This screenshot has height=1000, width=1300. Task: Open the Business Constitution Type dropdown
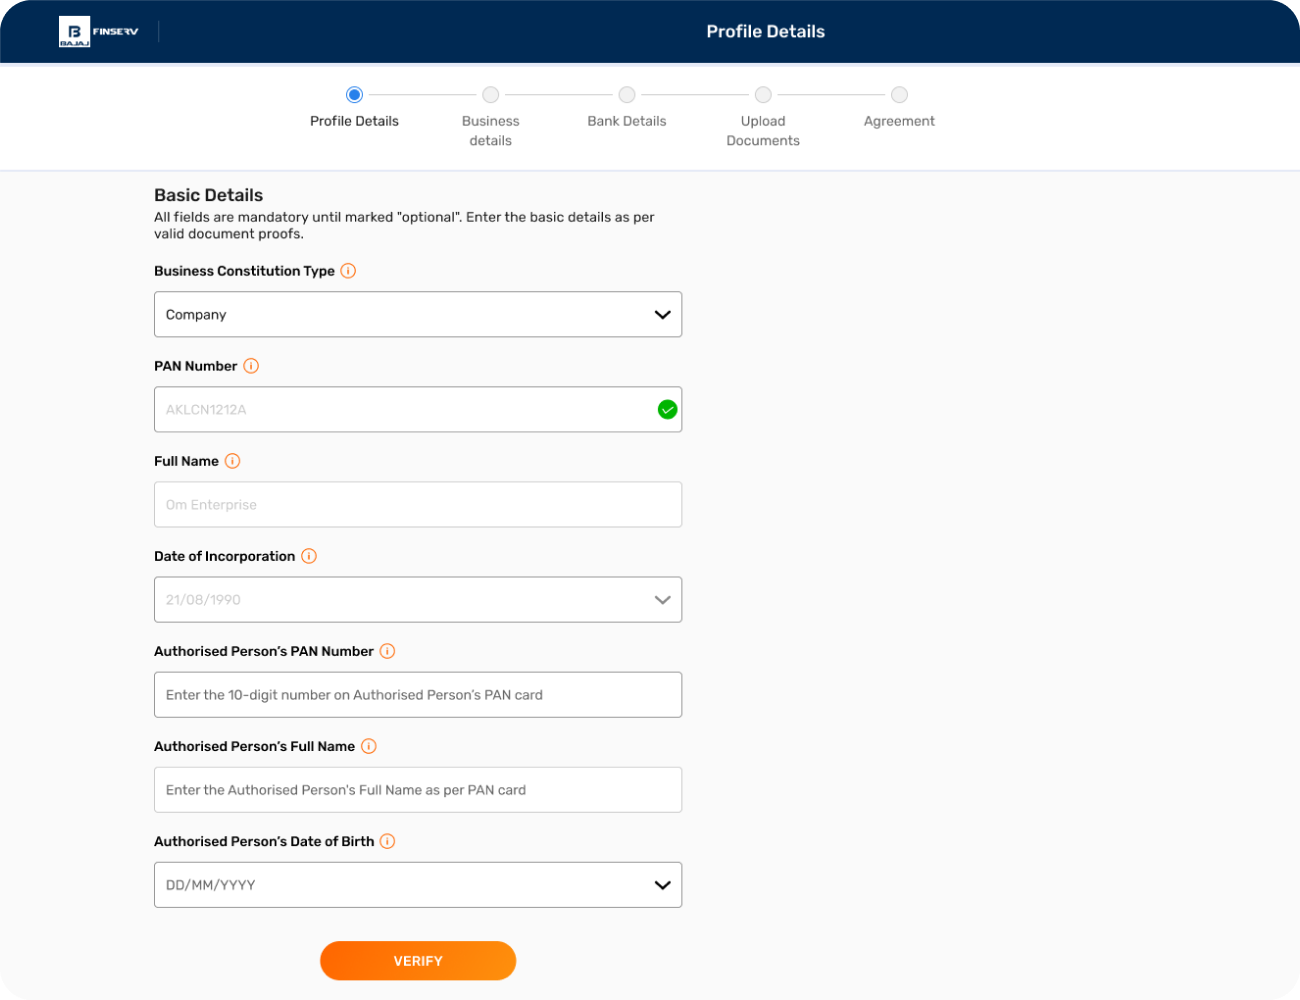[418, 314]
